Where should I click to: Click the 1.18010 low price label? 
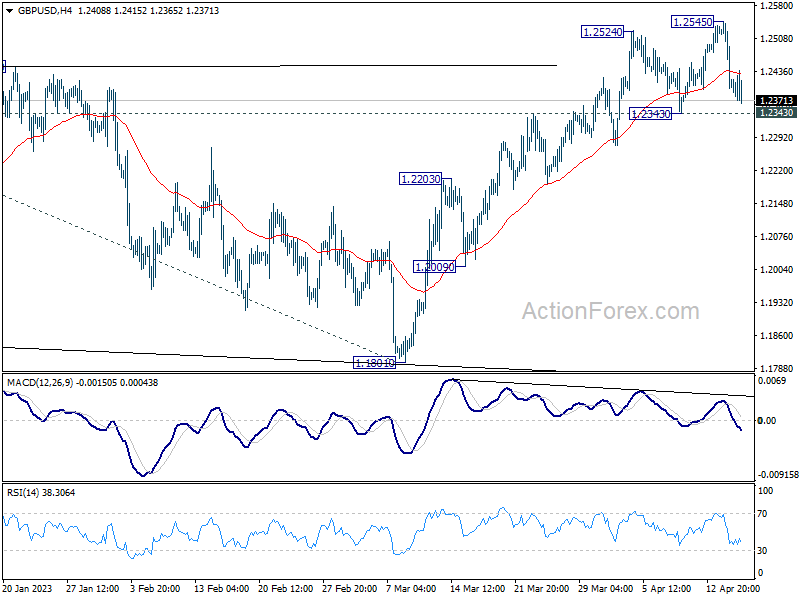374,363
